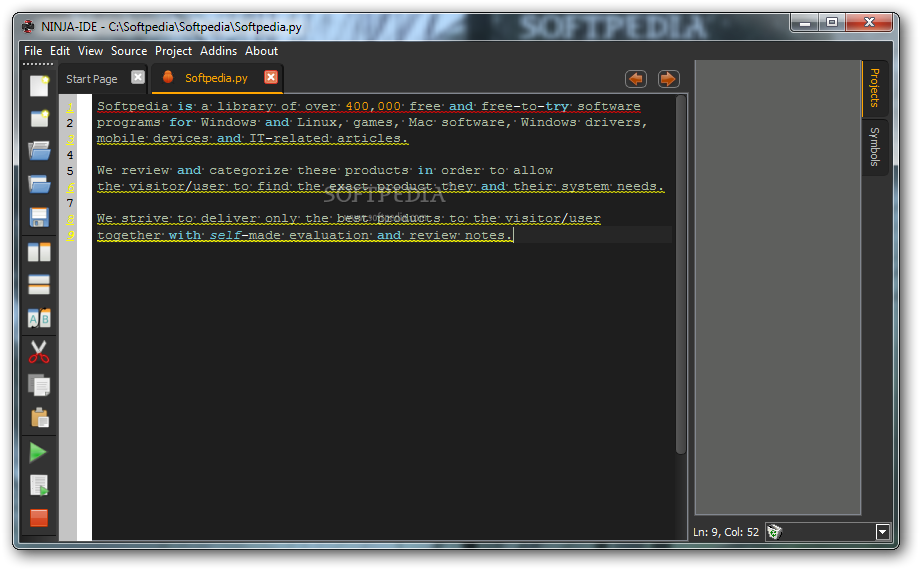Click the word 'self' on line 9
This screenshot has height=570, width=920.
click(x=225, y=235)
